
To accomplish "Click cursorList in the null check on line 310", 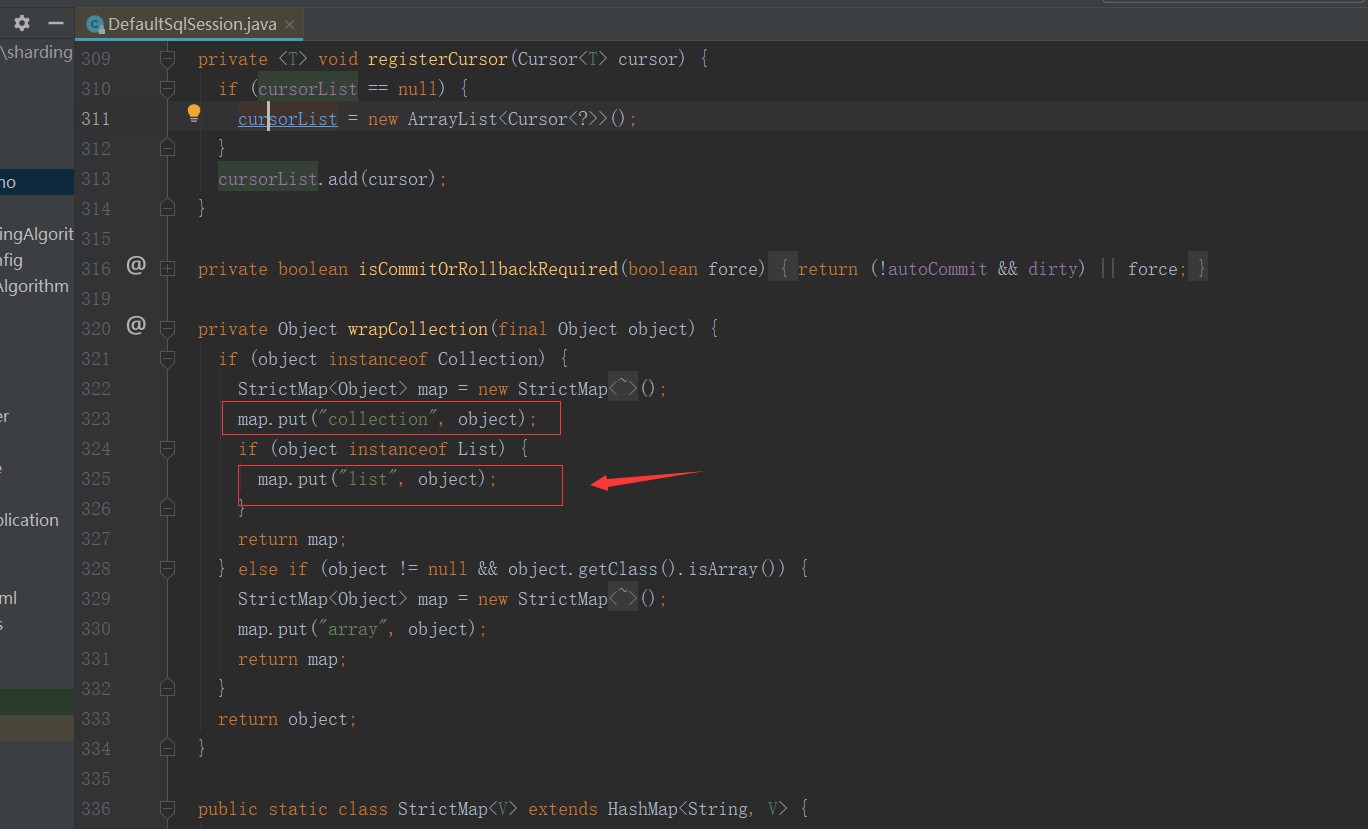I will click(308, 89).
